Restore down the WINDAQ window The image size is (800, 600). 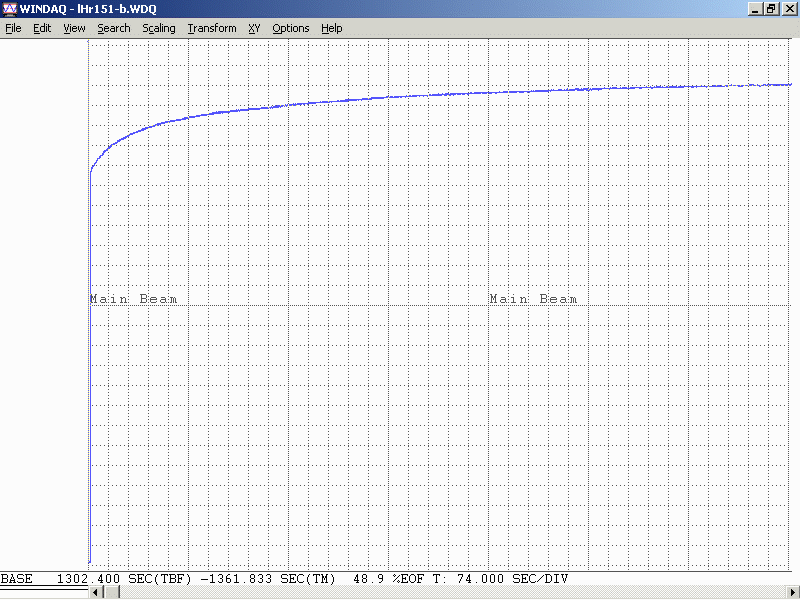coord(771,8)
